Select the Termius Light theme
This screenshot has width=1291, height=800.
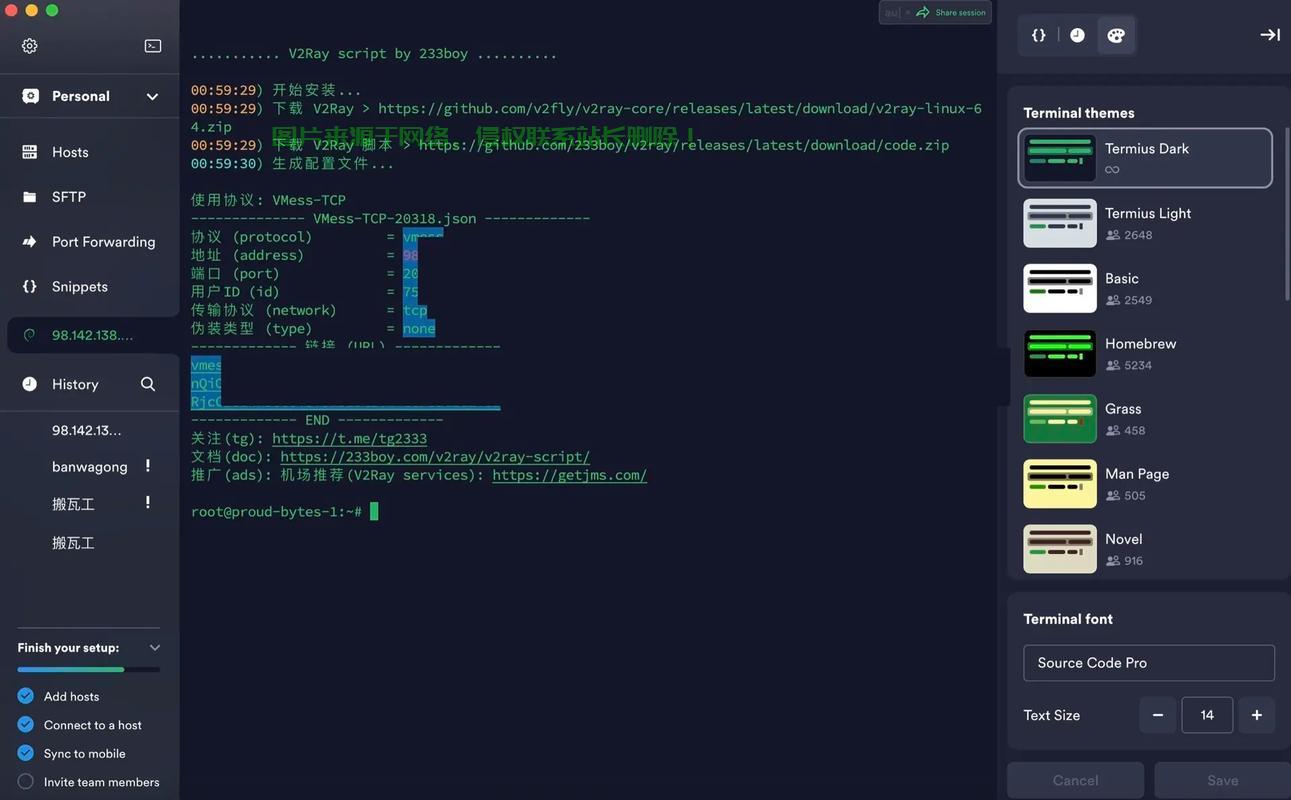1145,223
